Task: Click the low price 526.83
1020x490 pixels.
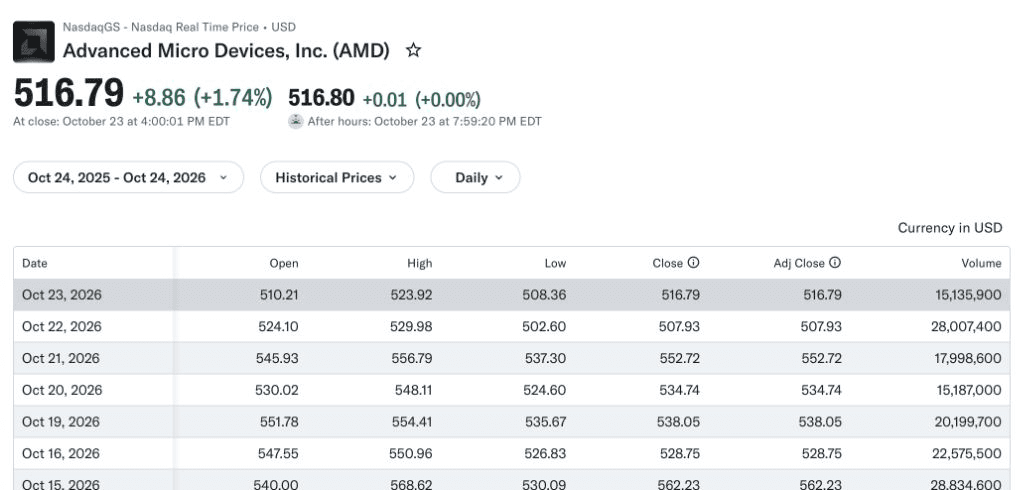Action: (544, 454)
